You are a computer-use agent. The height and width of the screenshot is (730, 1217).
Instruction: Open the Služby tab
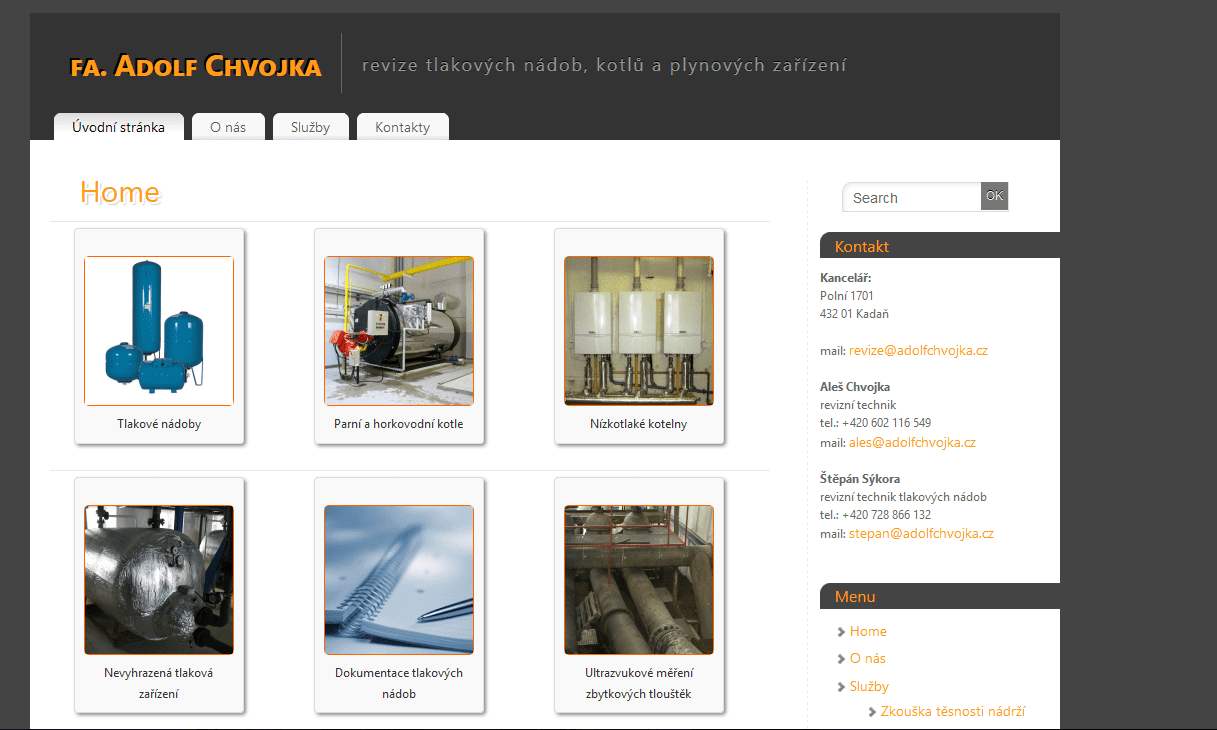click(310, 127)
